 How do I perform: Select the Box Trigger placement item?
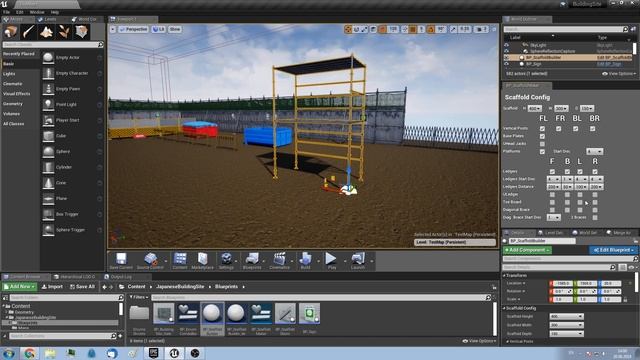point(72,214)
